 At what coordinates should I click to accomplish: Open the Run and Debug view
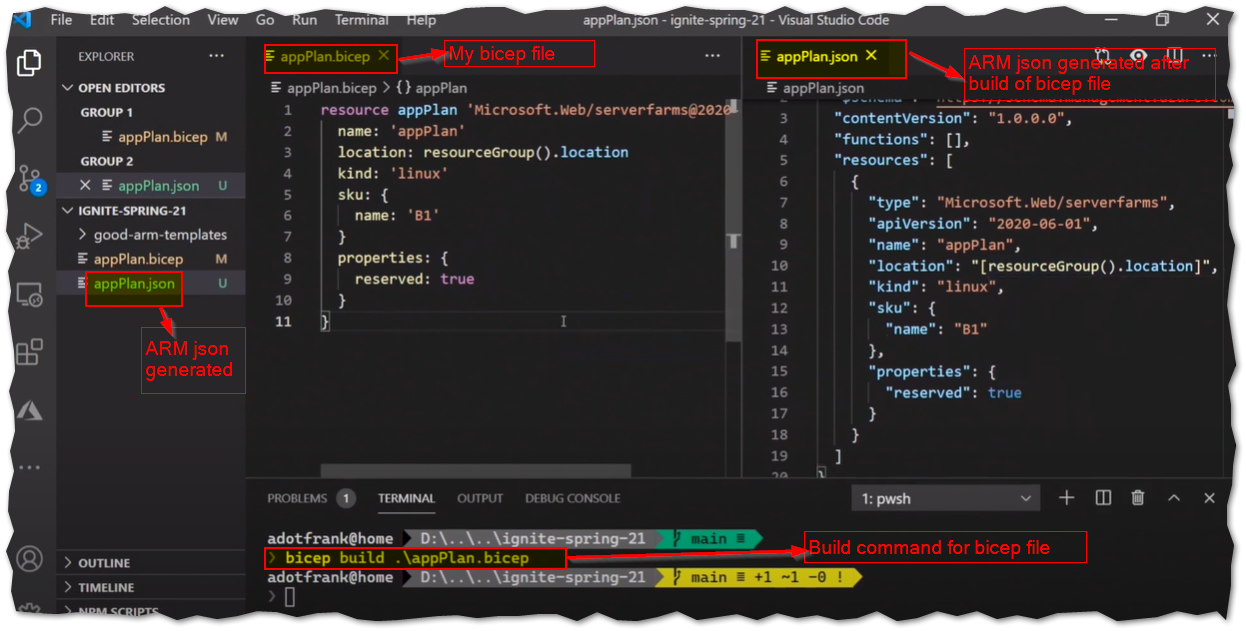tap(30, 237)
